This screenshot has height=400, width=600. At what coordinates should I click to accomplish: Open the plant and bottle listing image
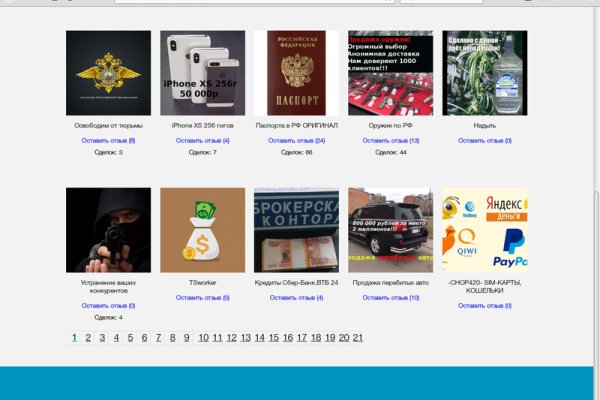coord(485,73)
